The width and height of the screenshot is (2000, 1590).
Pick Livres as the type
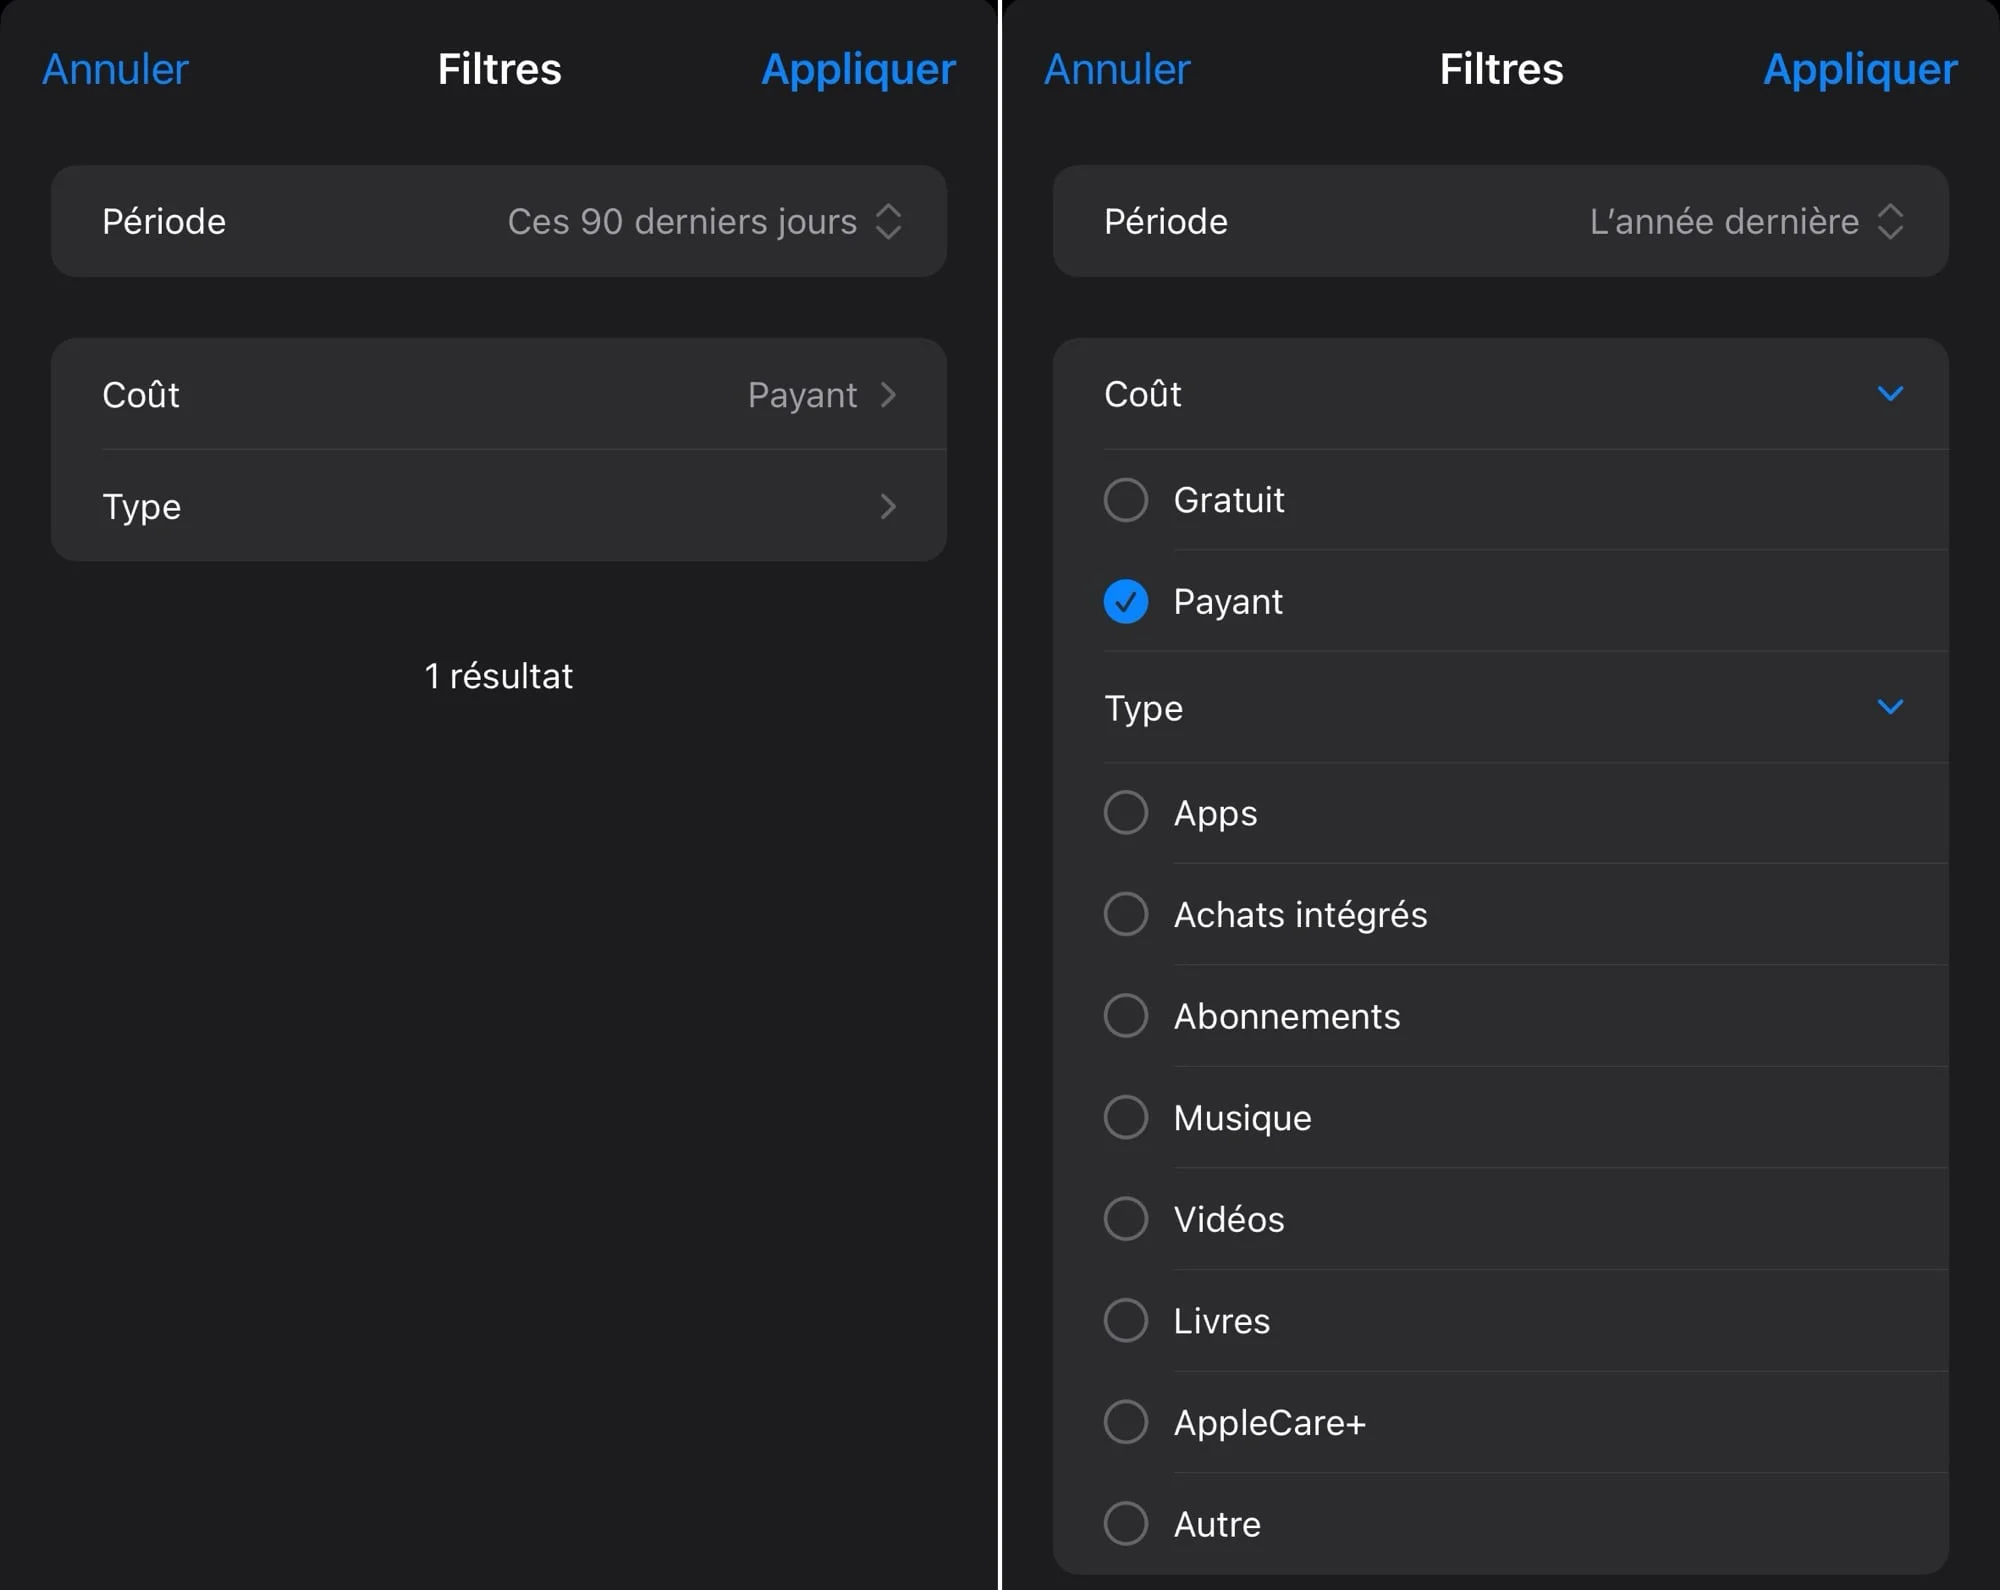click(x=1500, y=1320)
